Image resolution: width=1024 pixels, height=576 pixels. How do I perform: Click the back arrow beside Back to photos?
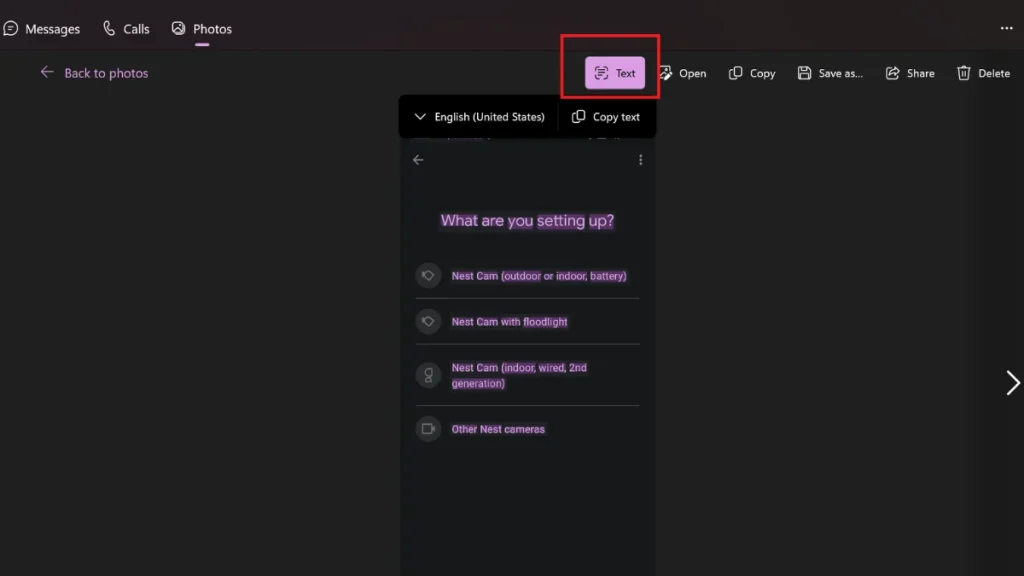pos(47,72)
